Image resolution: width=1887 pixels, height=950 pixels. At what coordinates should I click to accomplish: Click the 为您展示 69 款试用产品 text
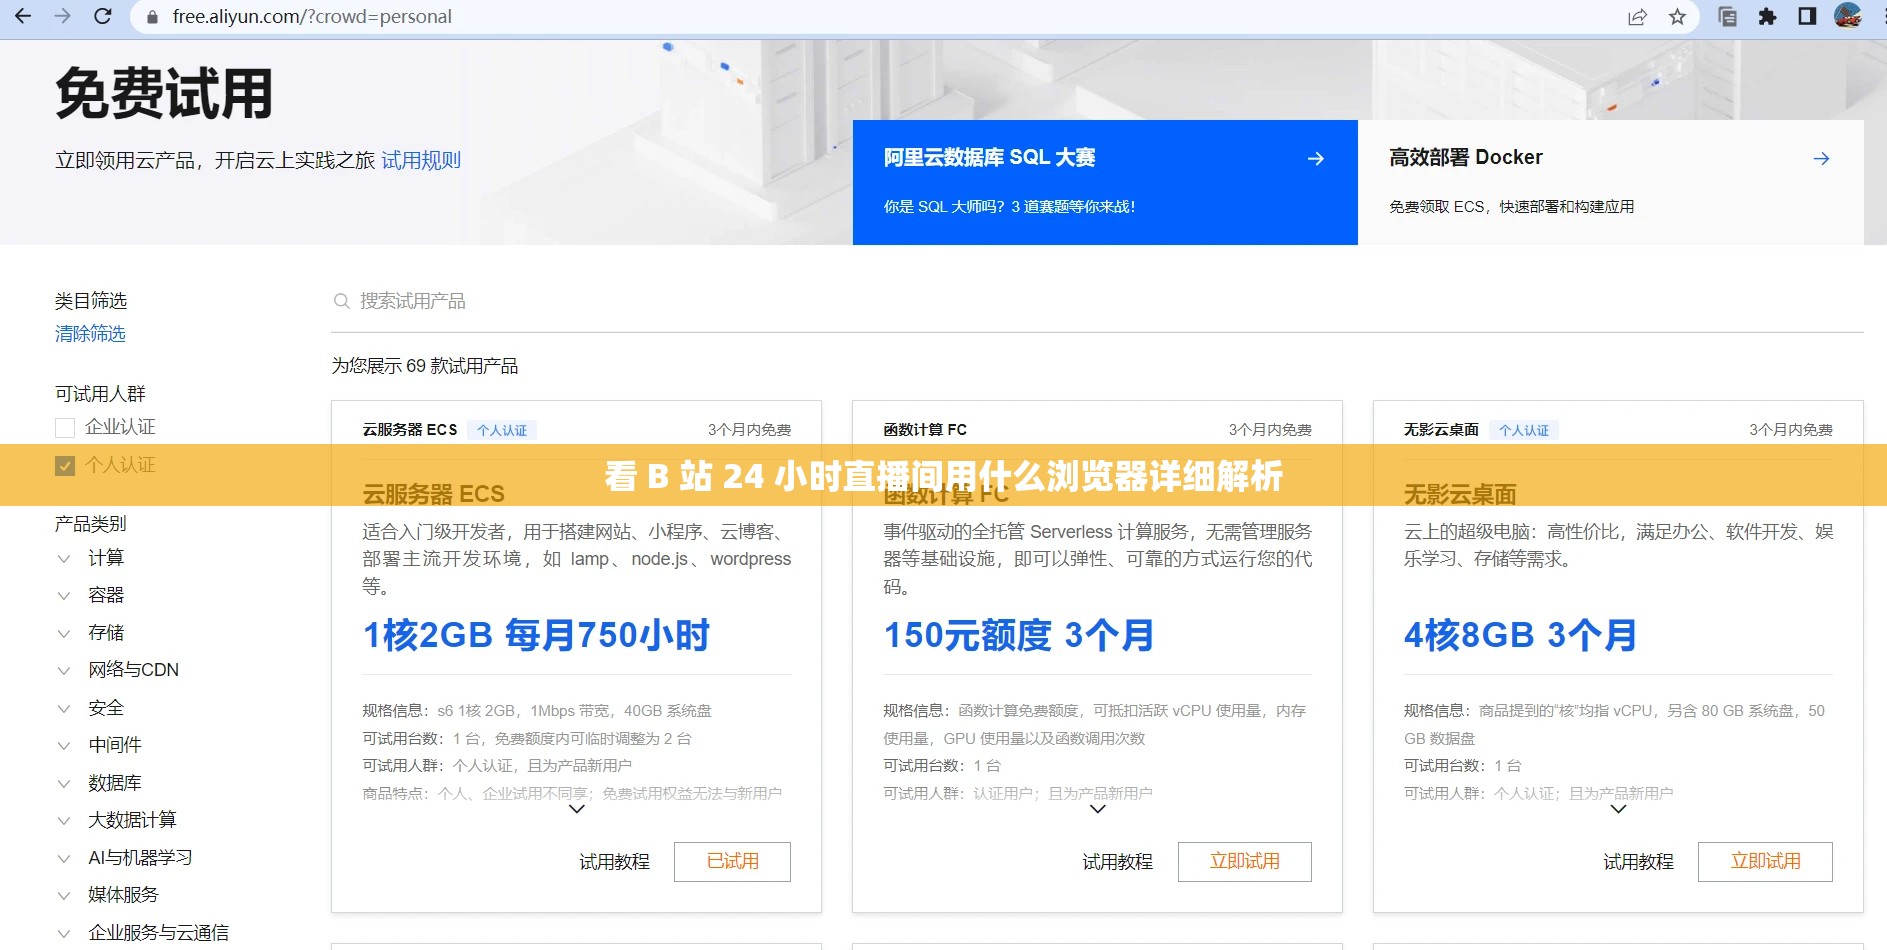coord(425,366)
